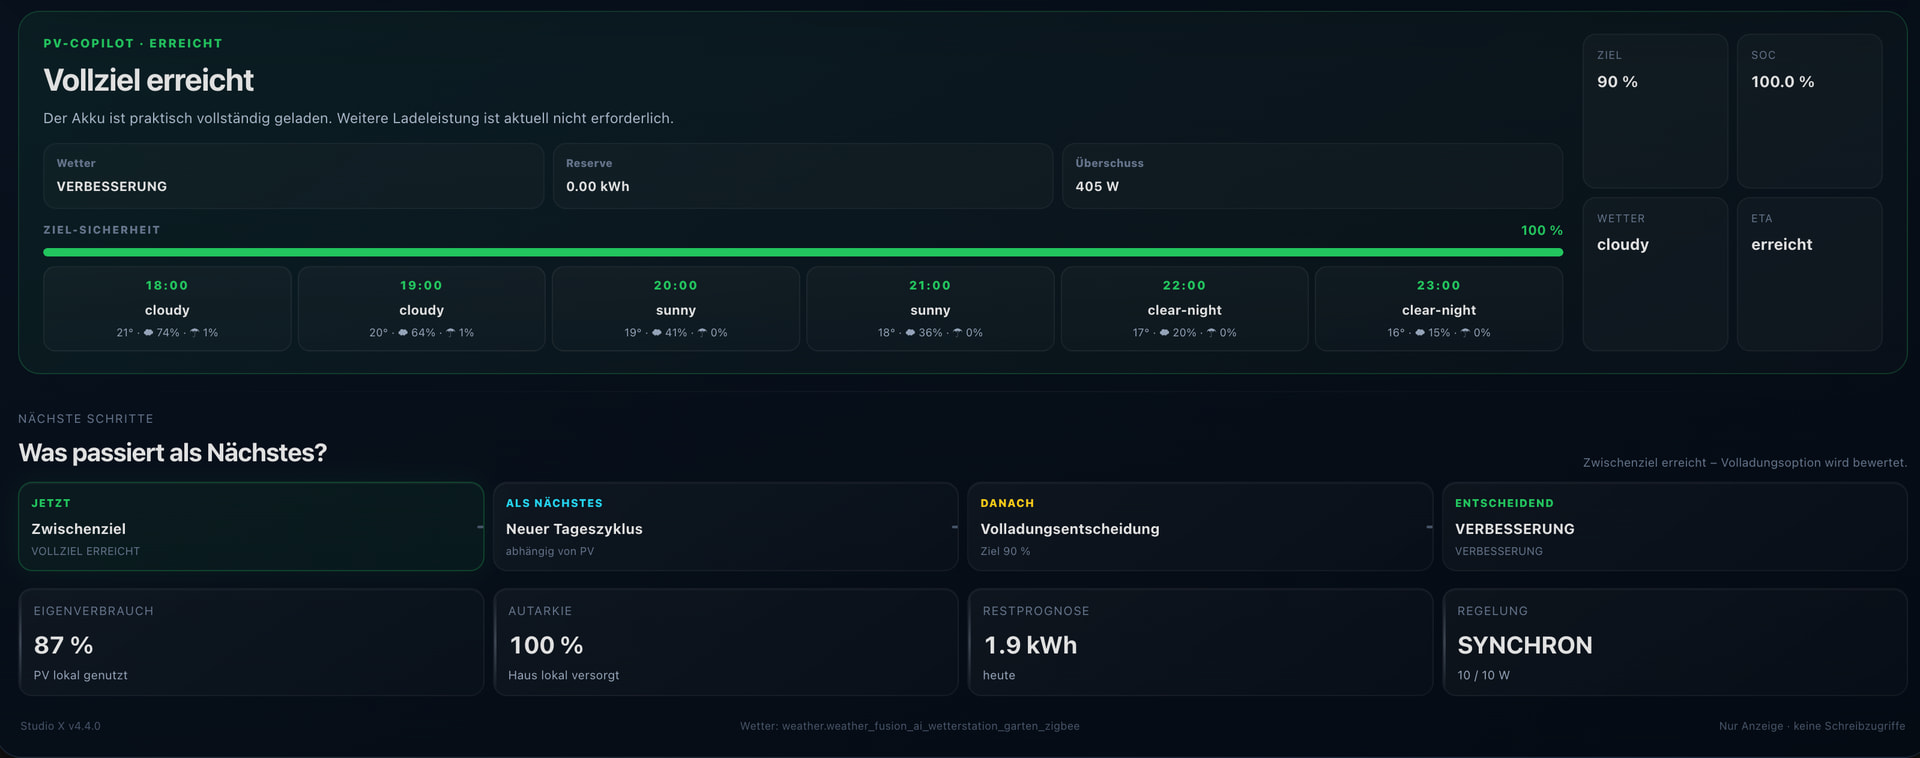Image resolution: width=1920 pixels, height=758 pixels.
Task: Click the Wetter VERBESSERUNG info box
Action: coord(293,176)
